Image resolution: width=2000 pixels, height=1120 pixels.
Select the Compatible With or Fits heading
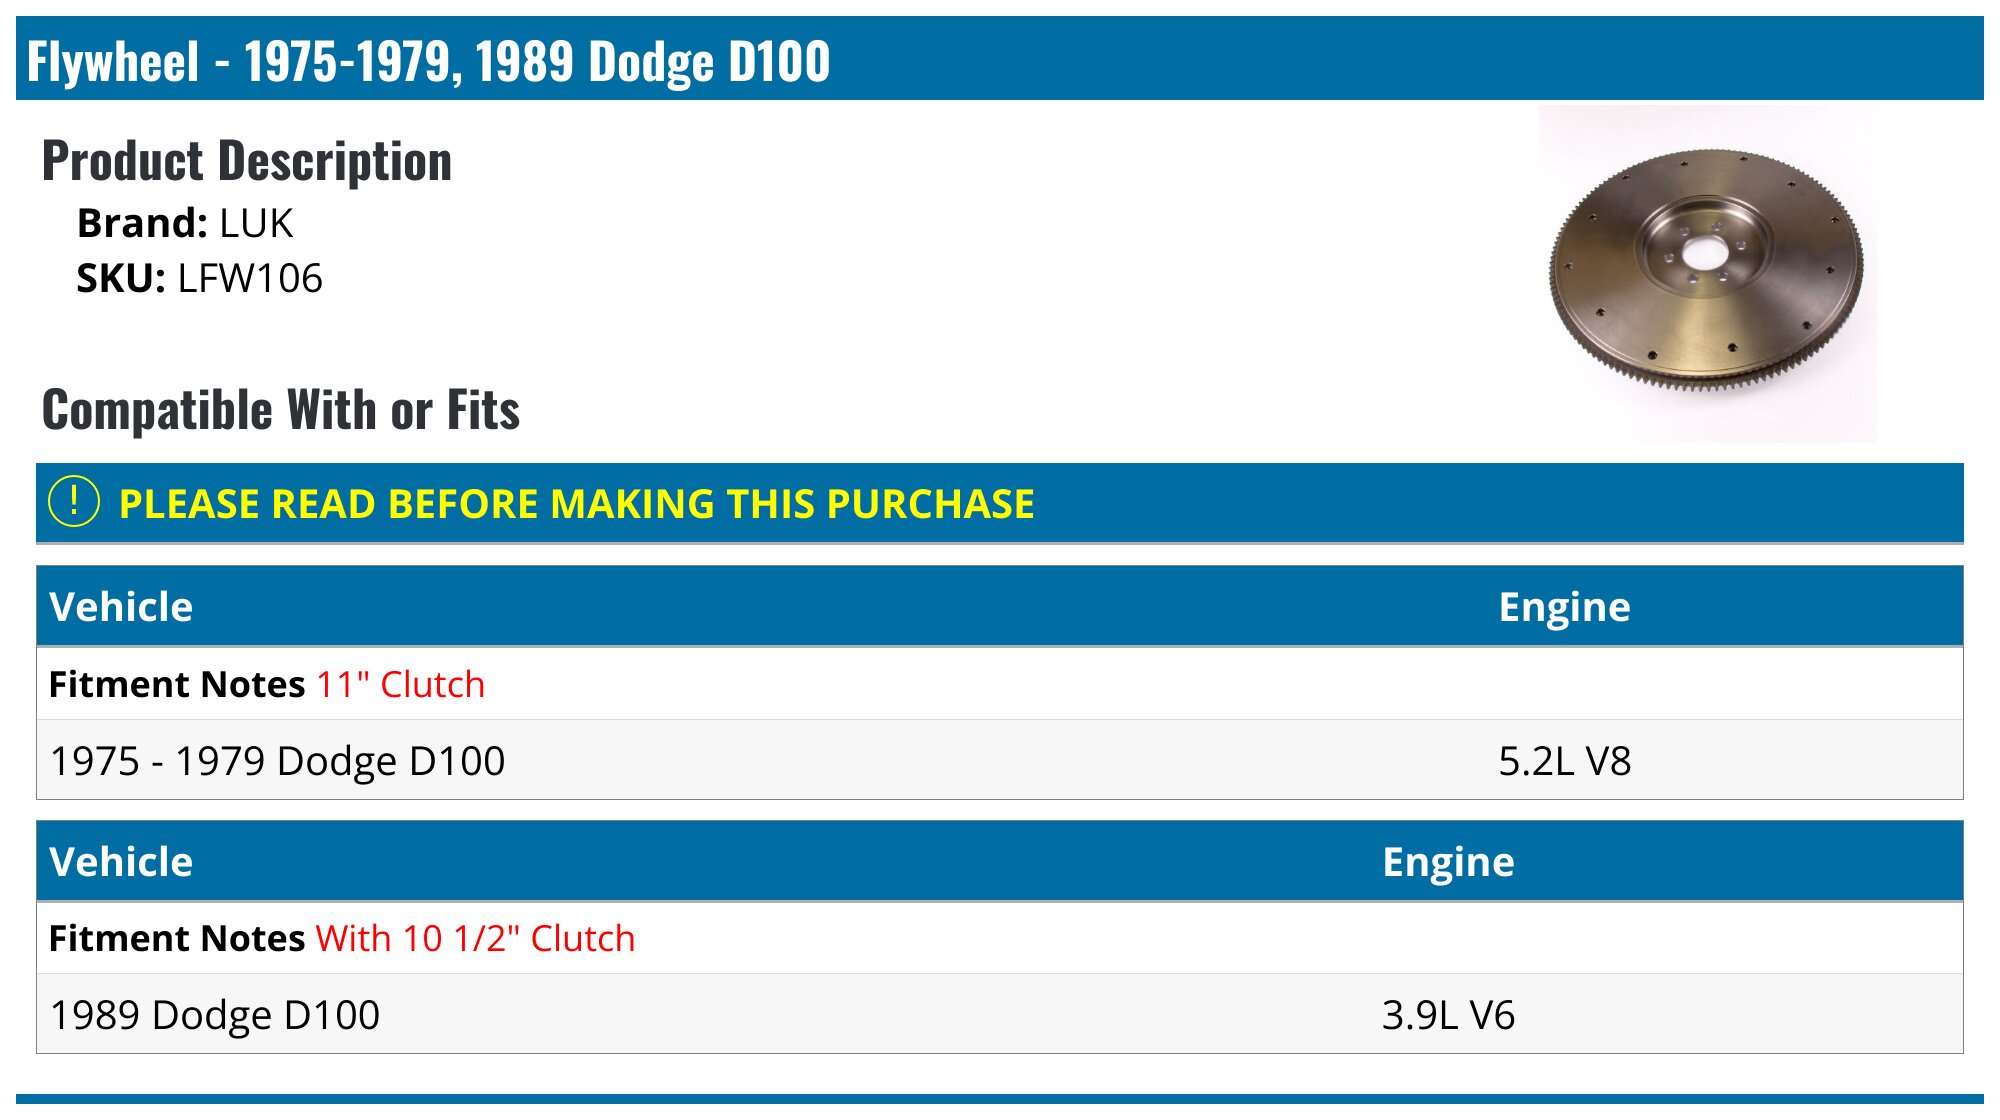tap(281, 410)
